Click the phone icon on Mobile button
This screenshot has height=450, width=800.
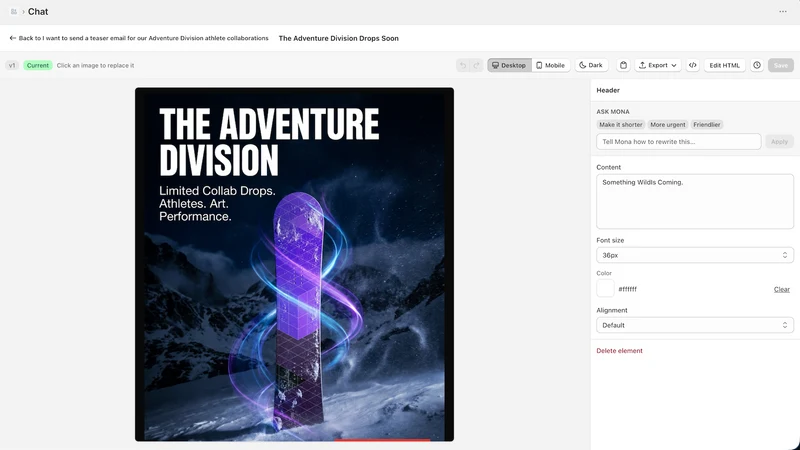pos(539,65)
